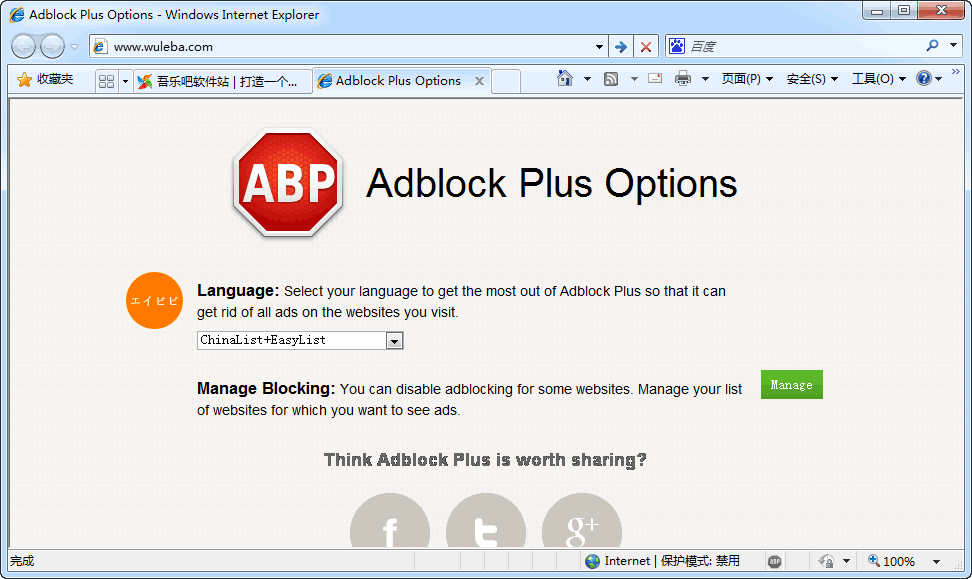Share Adblock Plus on Facebook

point(390,521)
